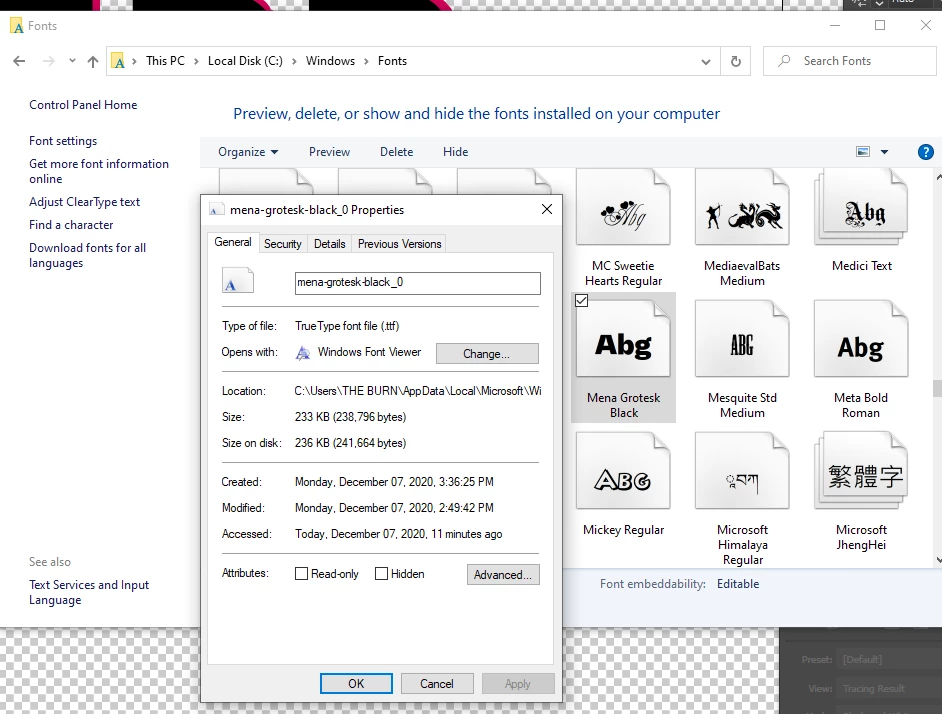Viewport: 942px width, 714px height.
Task: Switch to the Security tab
Action: tap(282, 244)
